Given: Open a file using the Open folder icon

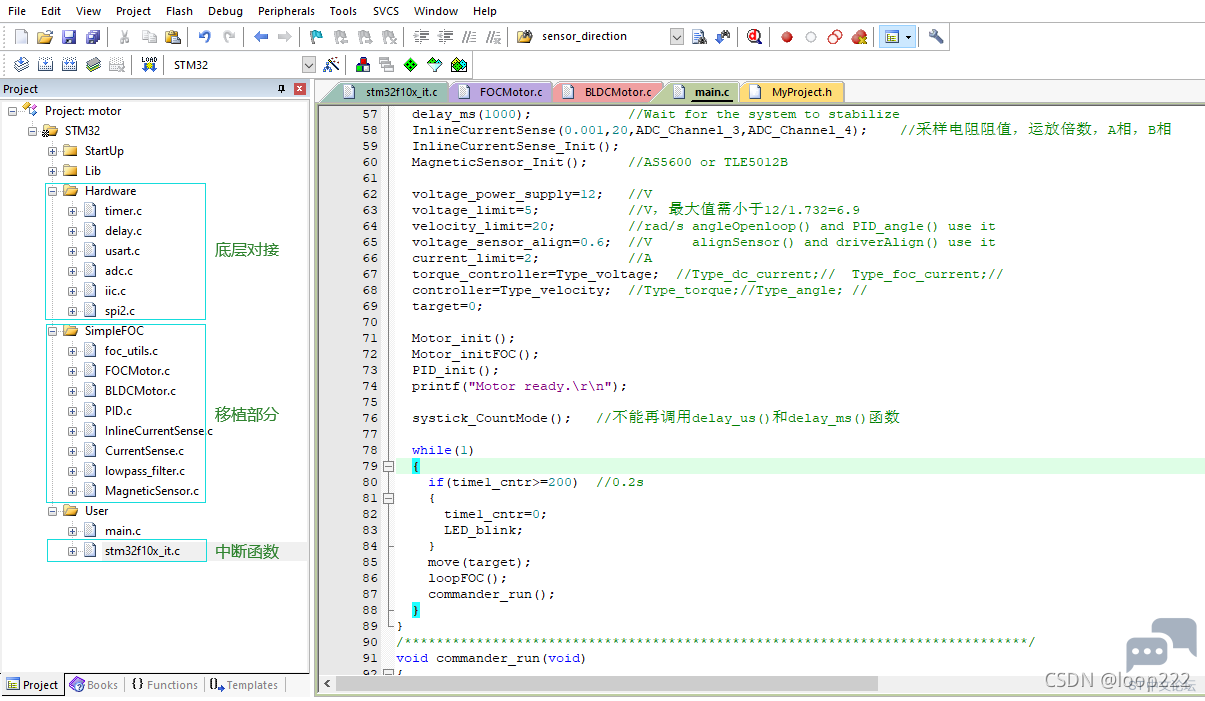Looking at the screenshot, I should (45, 37).
